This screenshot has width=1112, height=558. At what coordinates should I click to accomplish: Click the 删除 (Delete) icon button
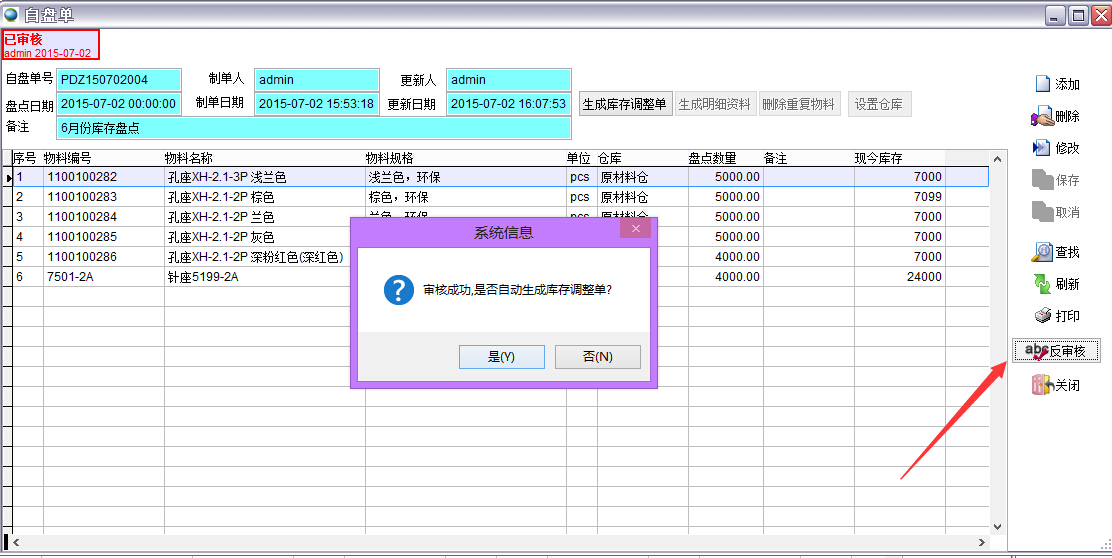point(1056,116)
